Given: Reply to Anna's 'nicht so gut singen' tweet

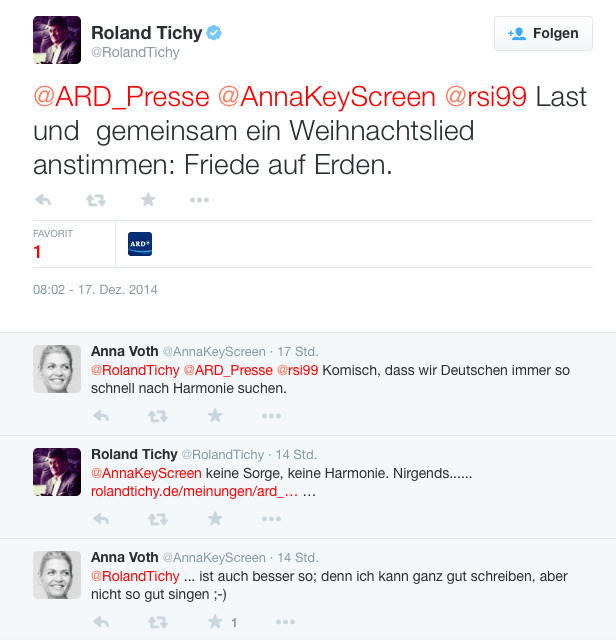Looking at the screenshot, I should pyautogui.click(x=101, y=622).
